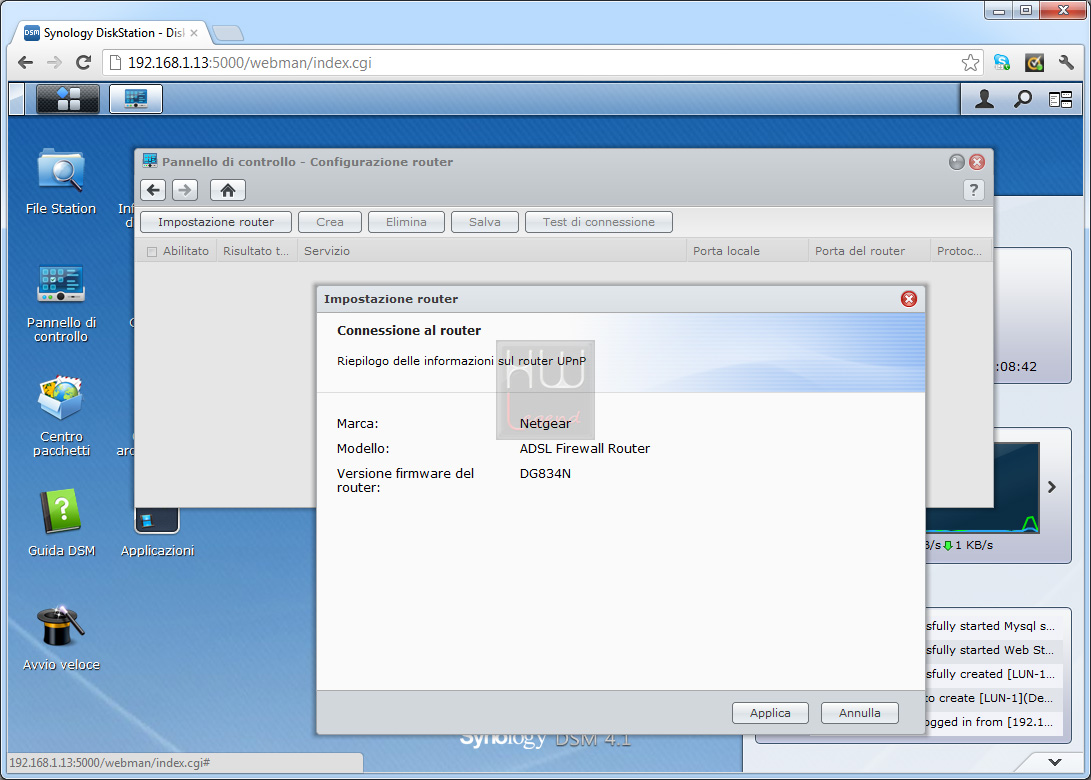The width and height of the screenshot is (1091, 780).
Task: Click the Crea button
Action: (x=330, y=222)
